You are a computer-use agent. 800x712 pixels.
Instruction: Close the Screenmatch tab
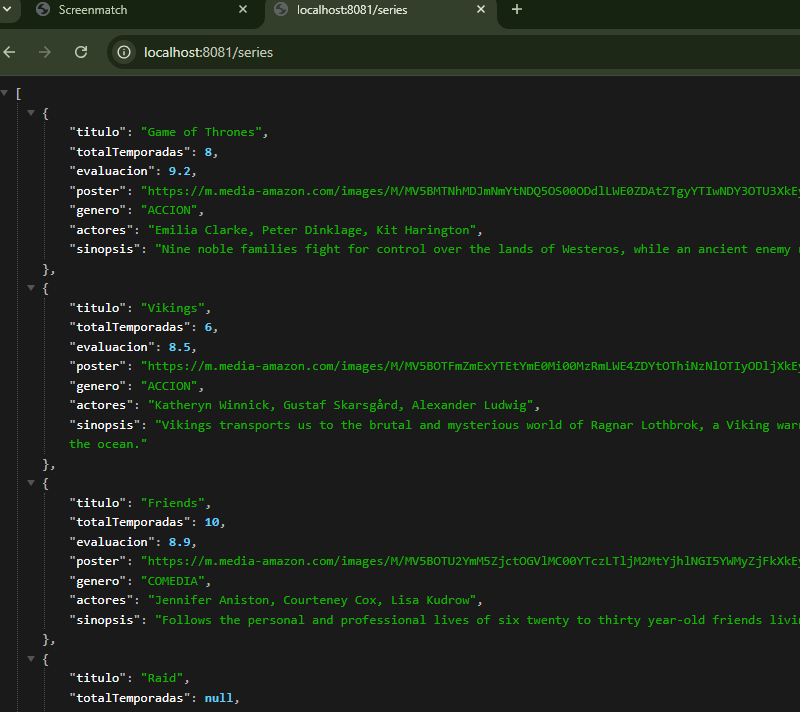click(x=243, y=9)
